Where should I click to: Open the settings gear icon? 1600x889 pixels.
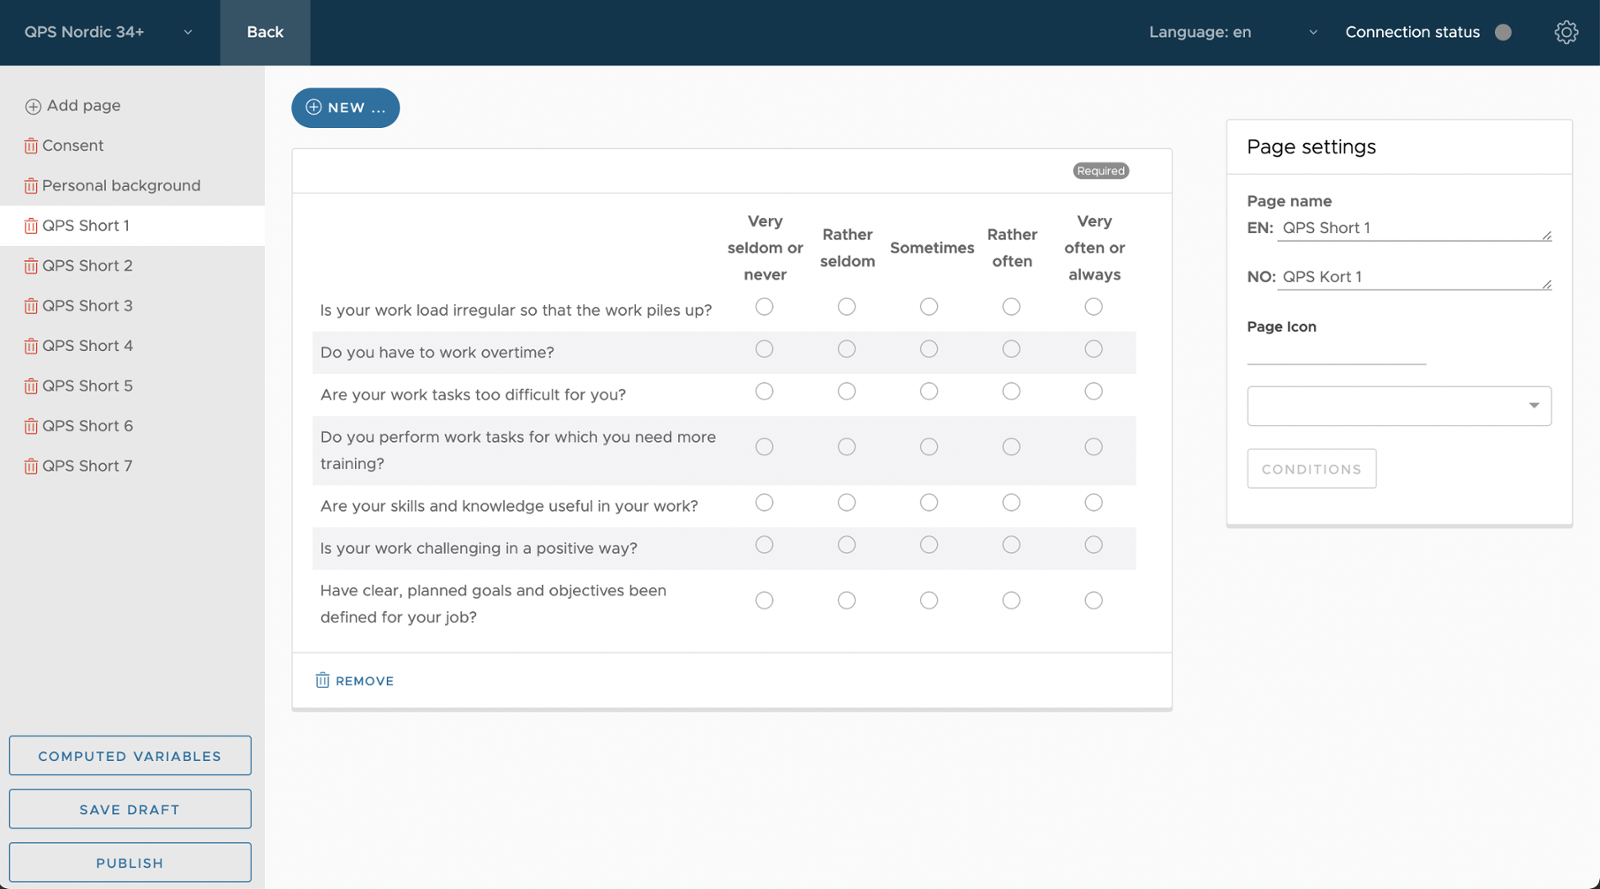coord(1566,32)
